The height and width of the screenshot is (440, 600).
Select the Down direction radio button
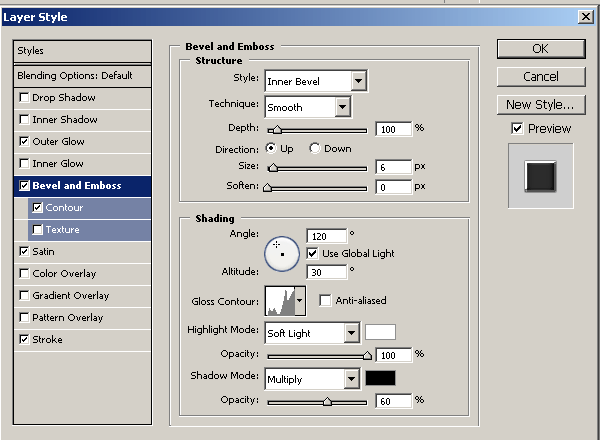click(315, 149)
